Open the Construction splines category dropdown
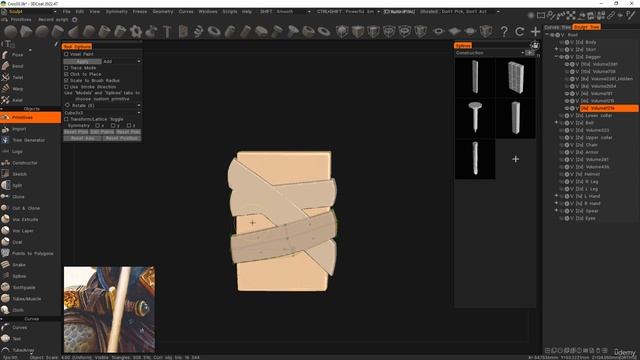 click(489, 53)
